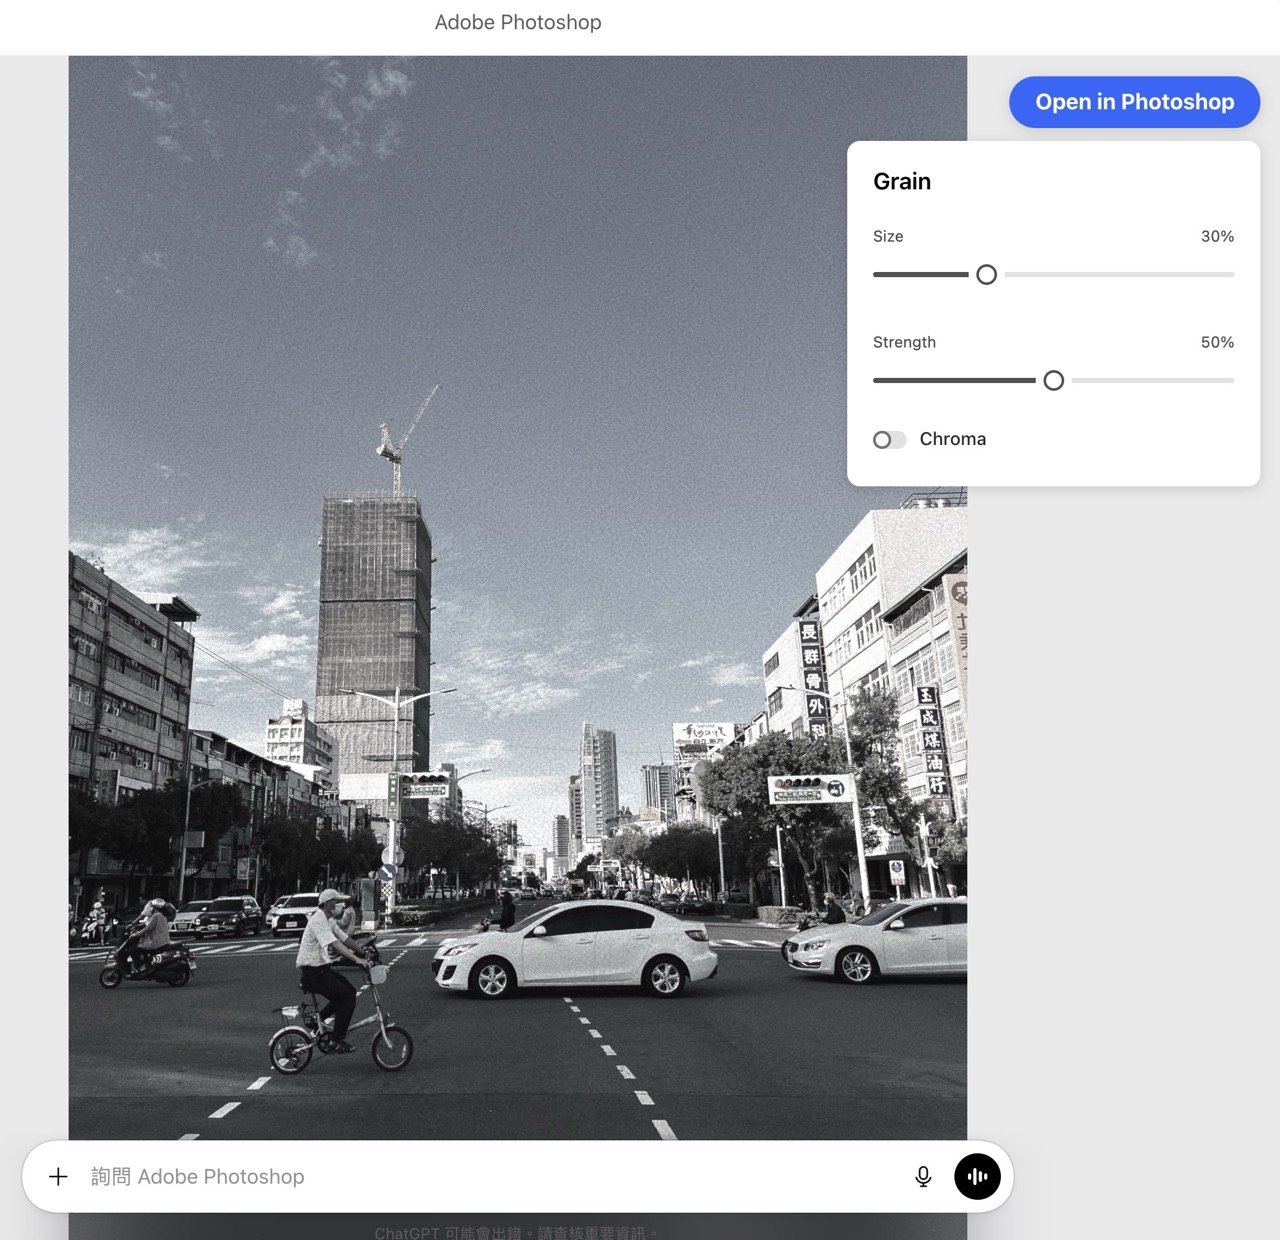Viewport: 1280px width, 1240px height.
Task: Click the Strength slider handle
Action: tap(1053, 380)
